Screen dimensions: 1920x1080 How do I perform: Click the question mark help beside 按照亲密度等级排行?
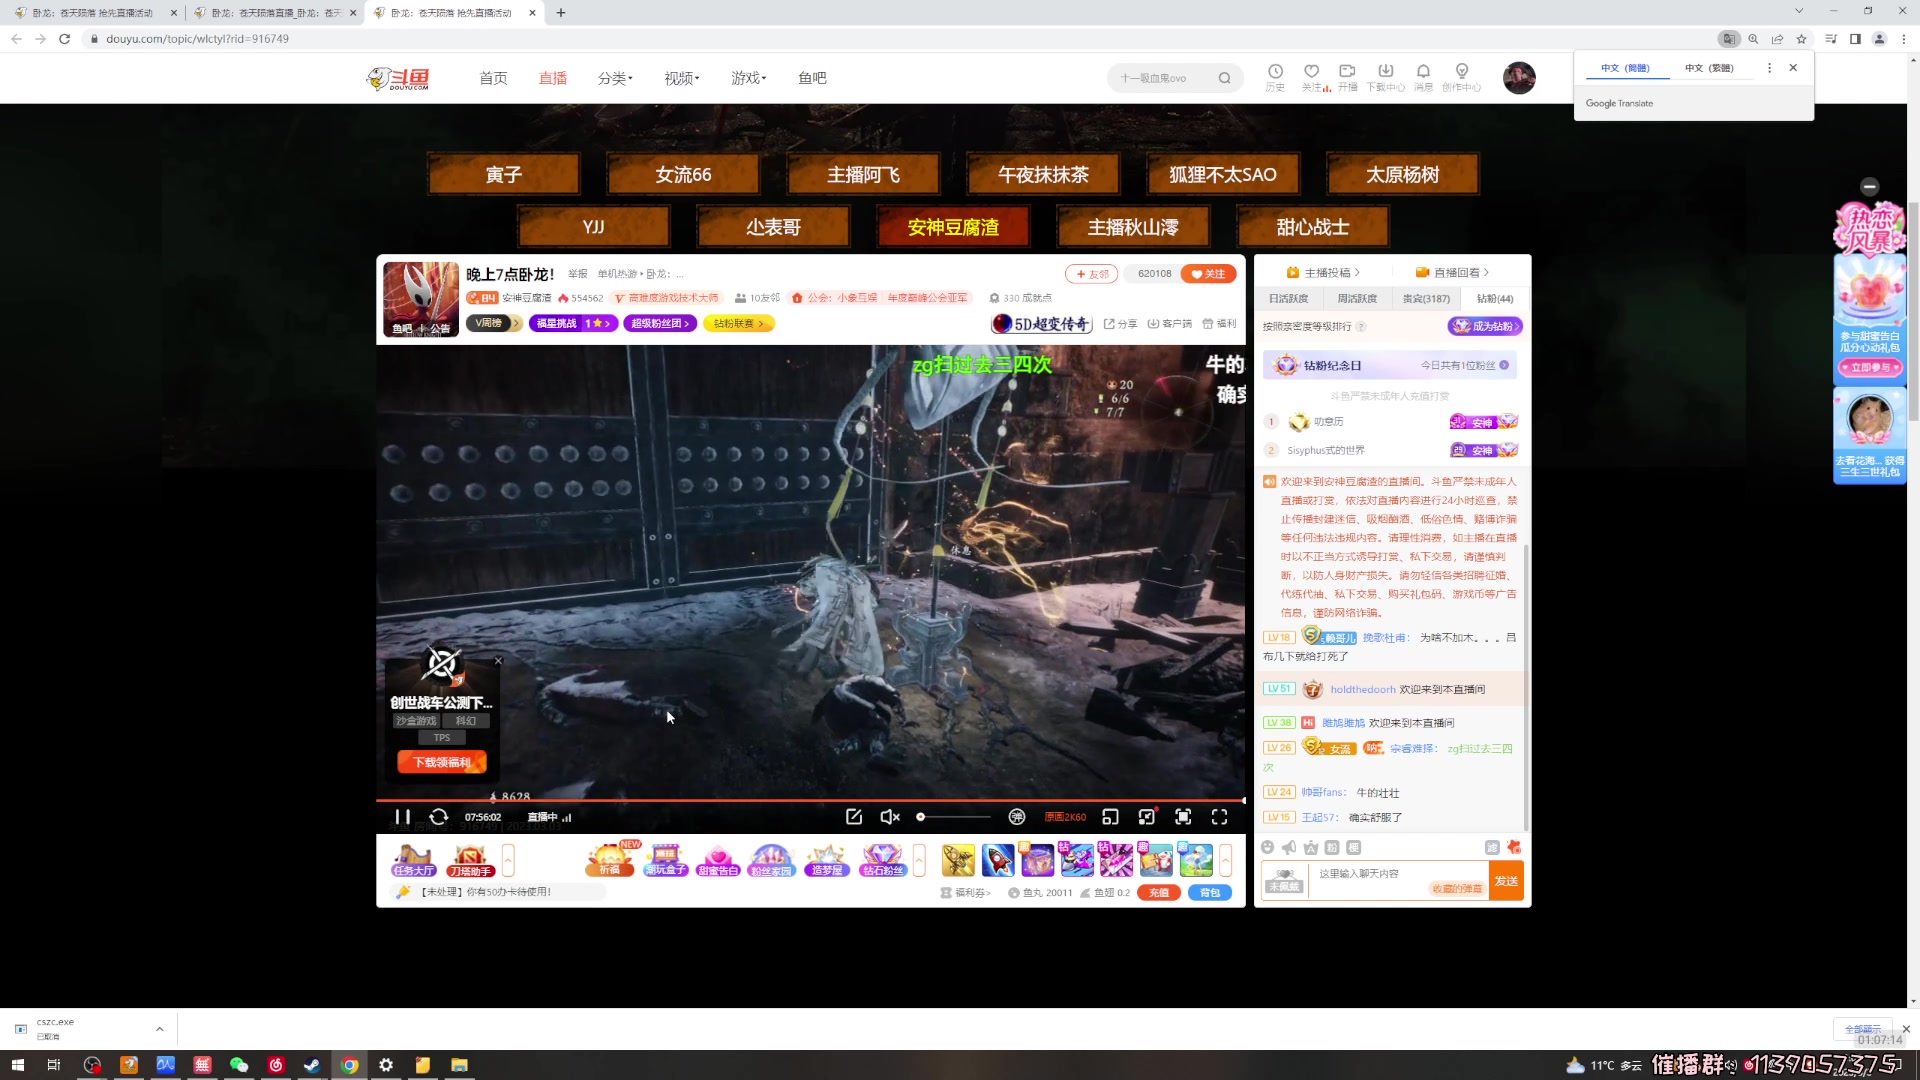click(x=1361, y=327)
